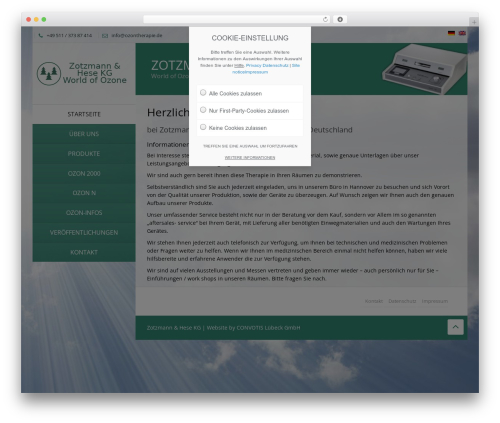Click 'Website by CONVOTIS Lübeck GmbH' footer text
Viewport: 500px width, 423px height.
click(x=253, y=328)
